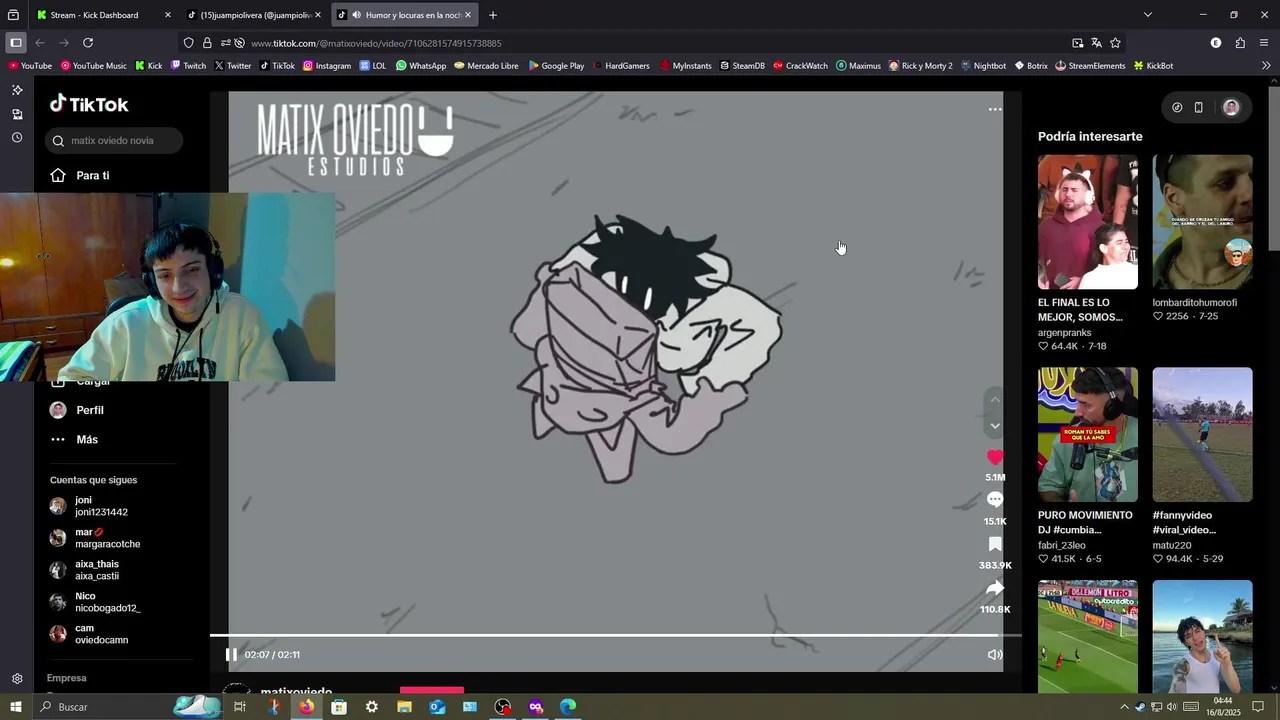Seek on the video progress bar
The image size is (1280, 720).
coord(615,635)
